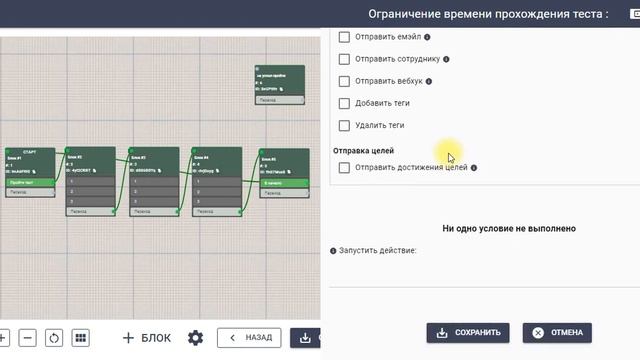Select answer row 3 in block #3
The width and height of the screenshot is (640, 360).
154,201
